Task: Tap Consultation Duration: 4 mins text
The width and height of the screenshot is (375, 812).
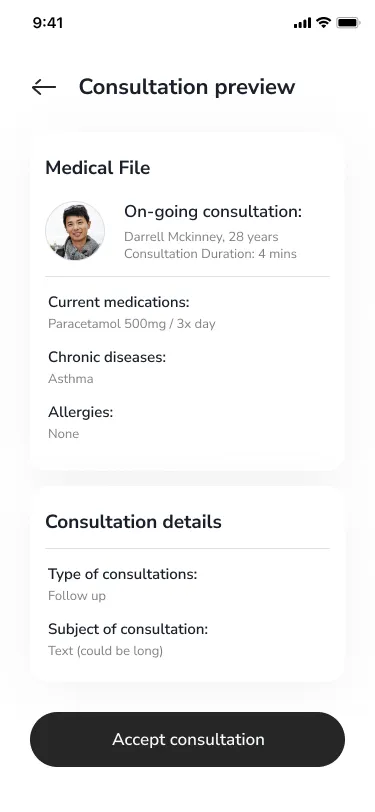Action: 210,254
